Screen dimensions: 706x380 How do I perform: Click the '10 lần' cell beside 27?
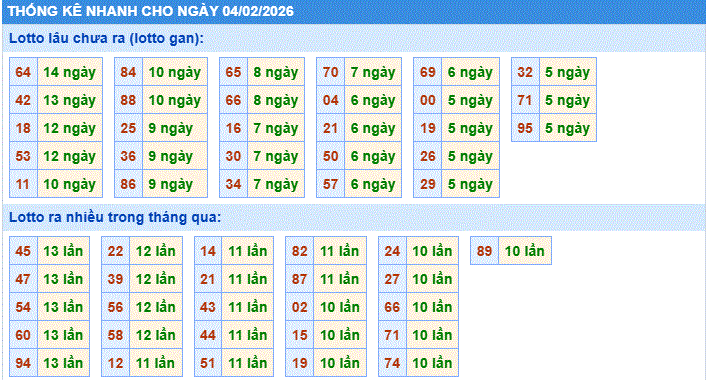(432, 279)
